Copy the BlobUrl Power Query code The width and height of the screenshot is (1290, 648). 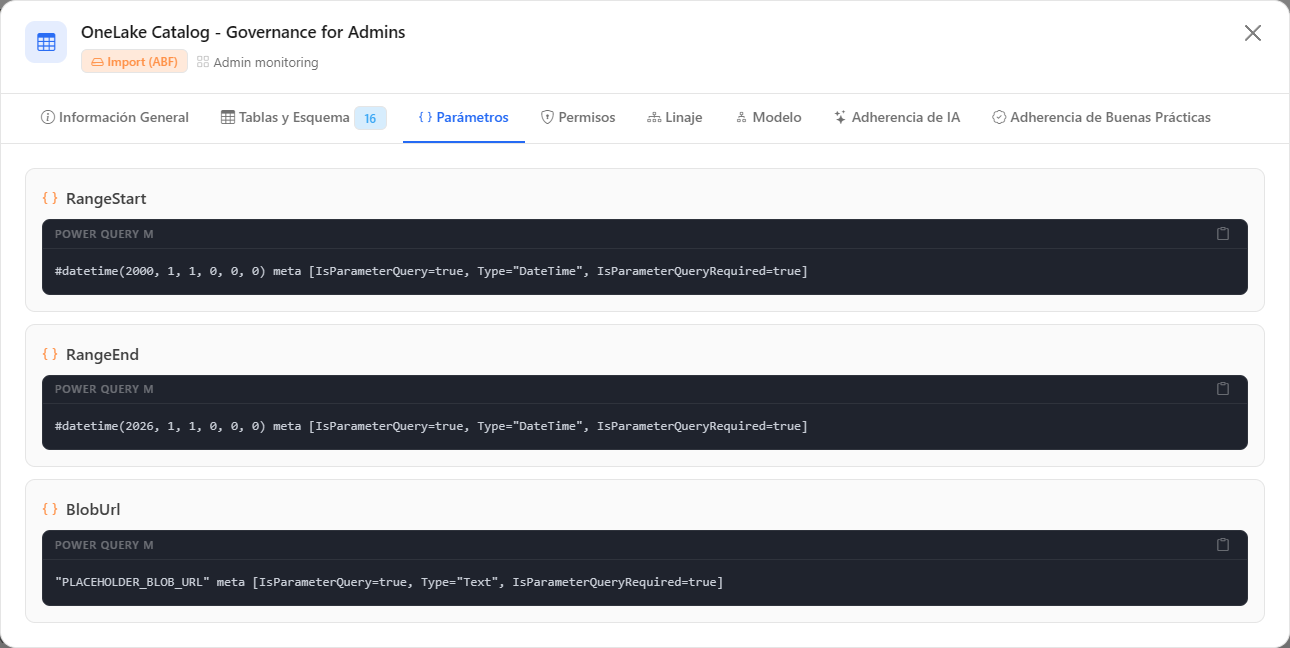[x=1222, y=545]
